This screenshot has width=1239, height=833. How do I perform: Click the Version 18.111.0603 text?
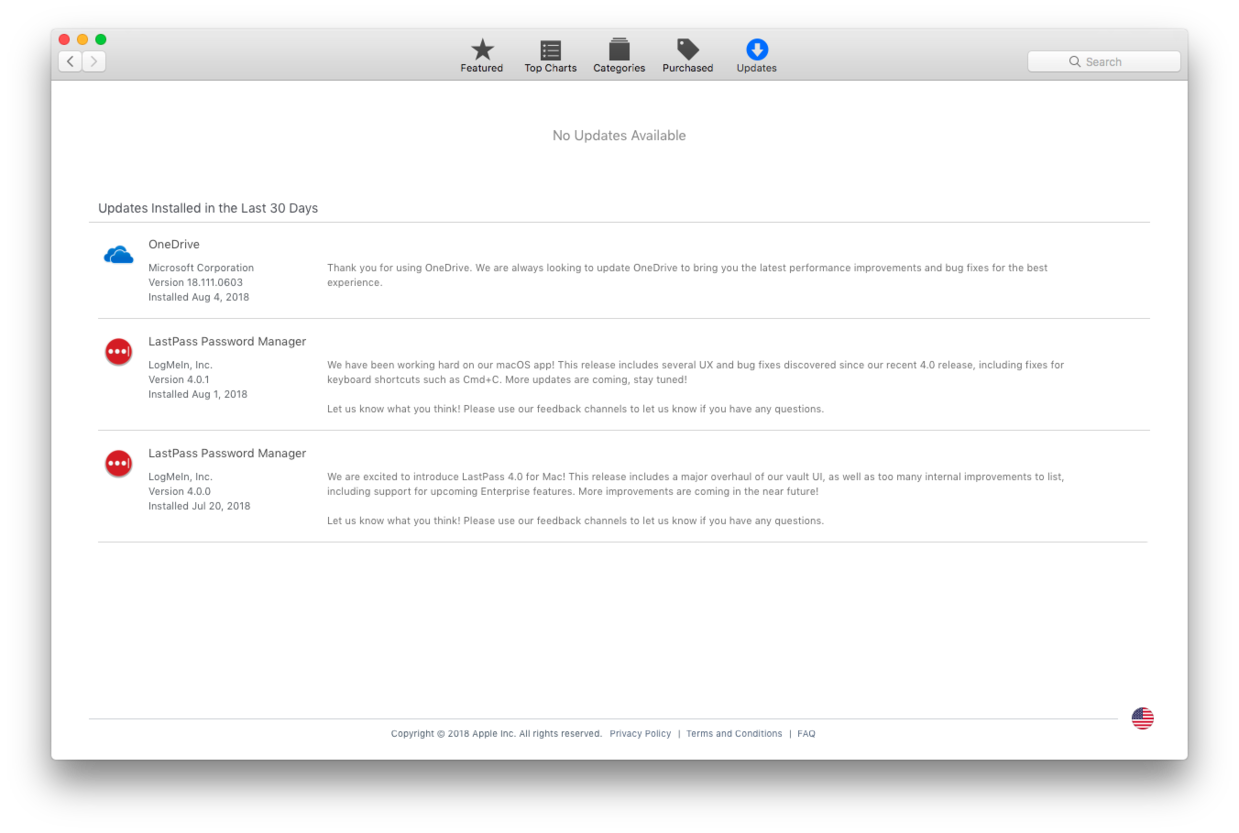pyautogui.click(x=195, y=283)
